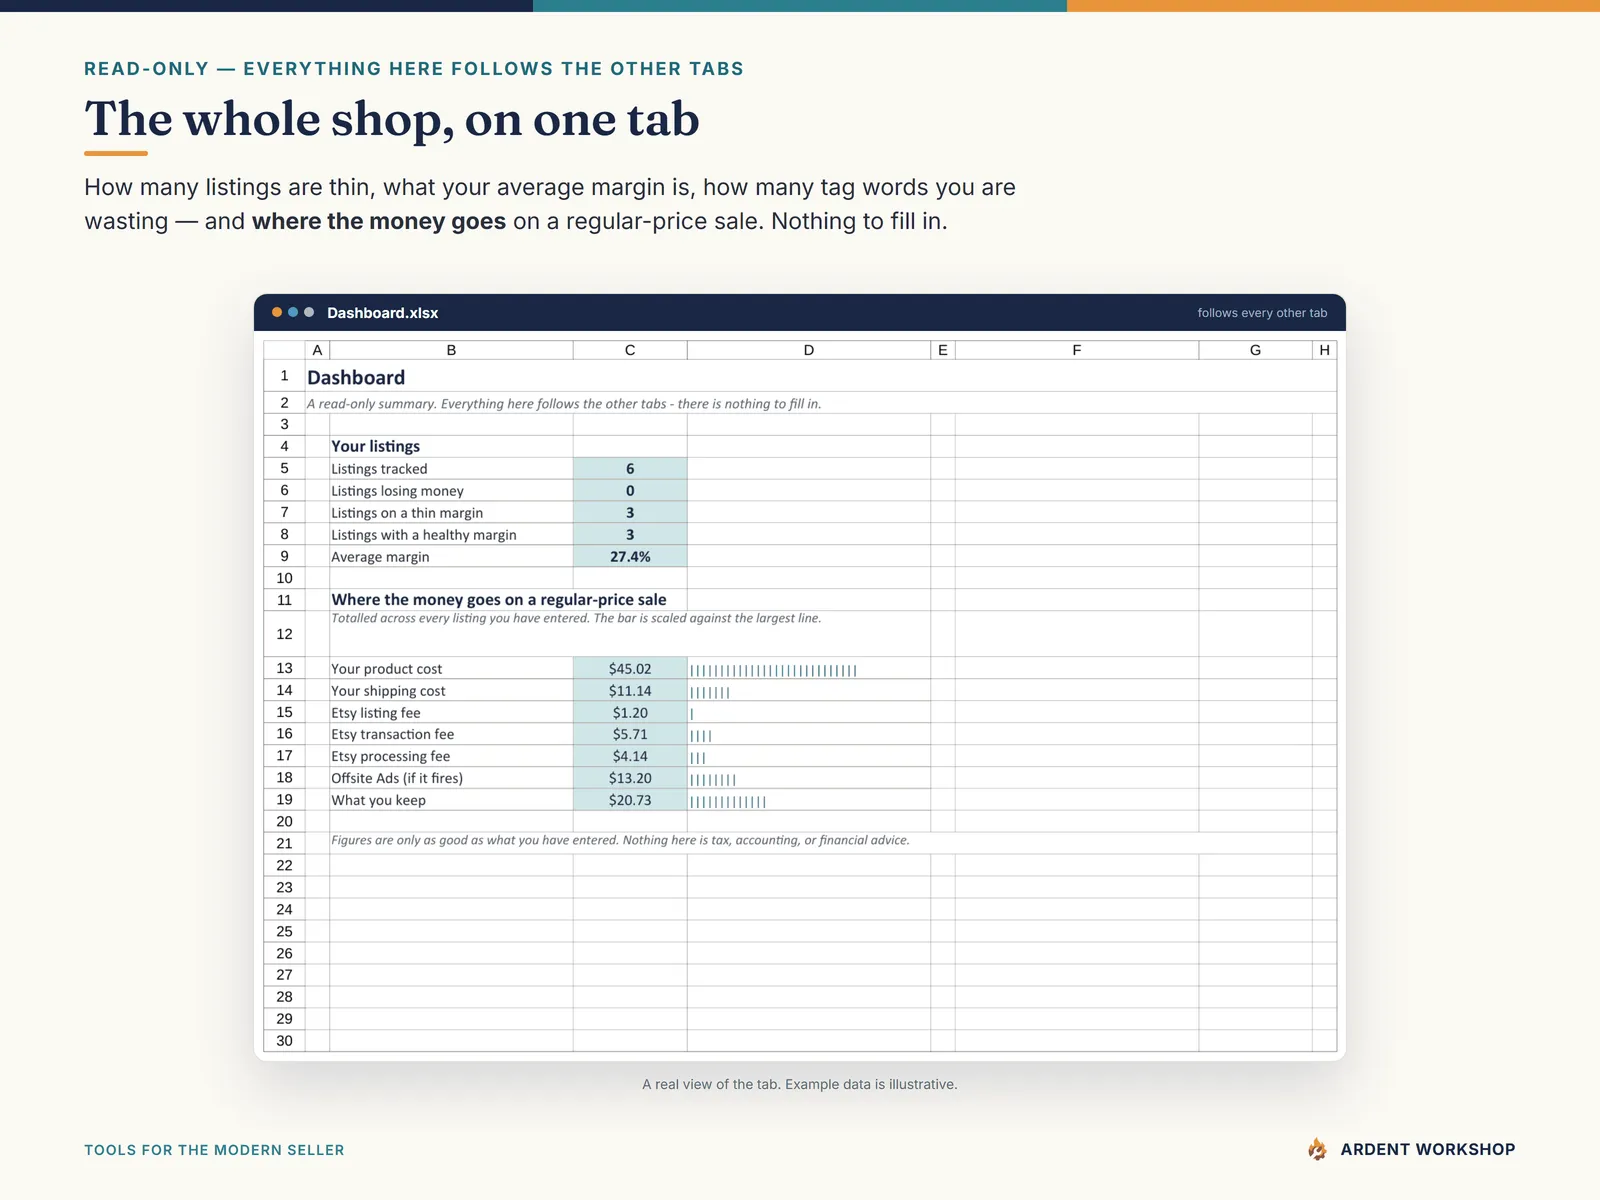Click the 'Totalled across every listing' note cell
The image size is (1600, 1200).
tap(576, 618)
